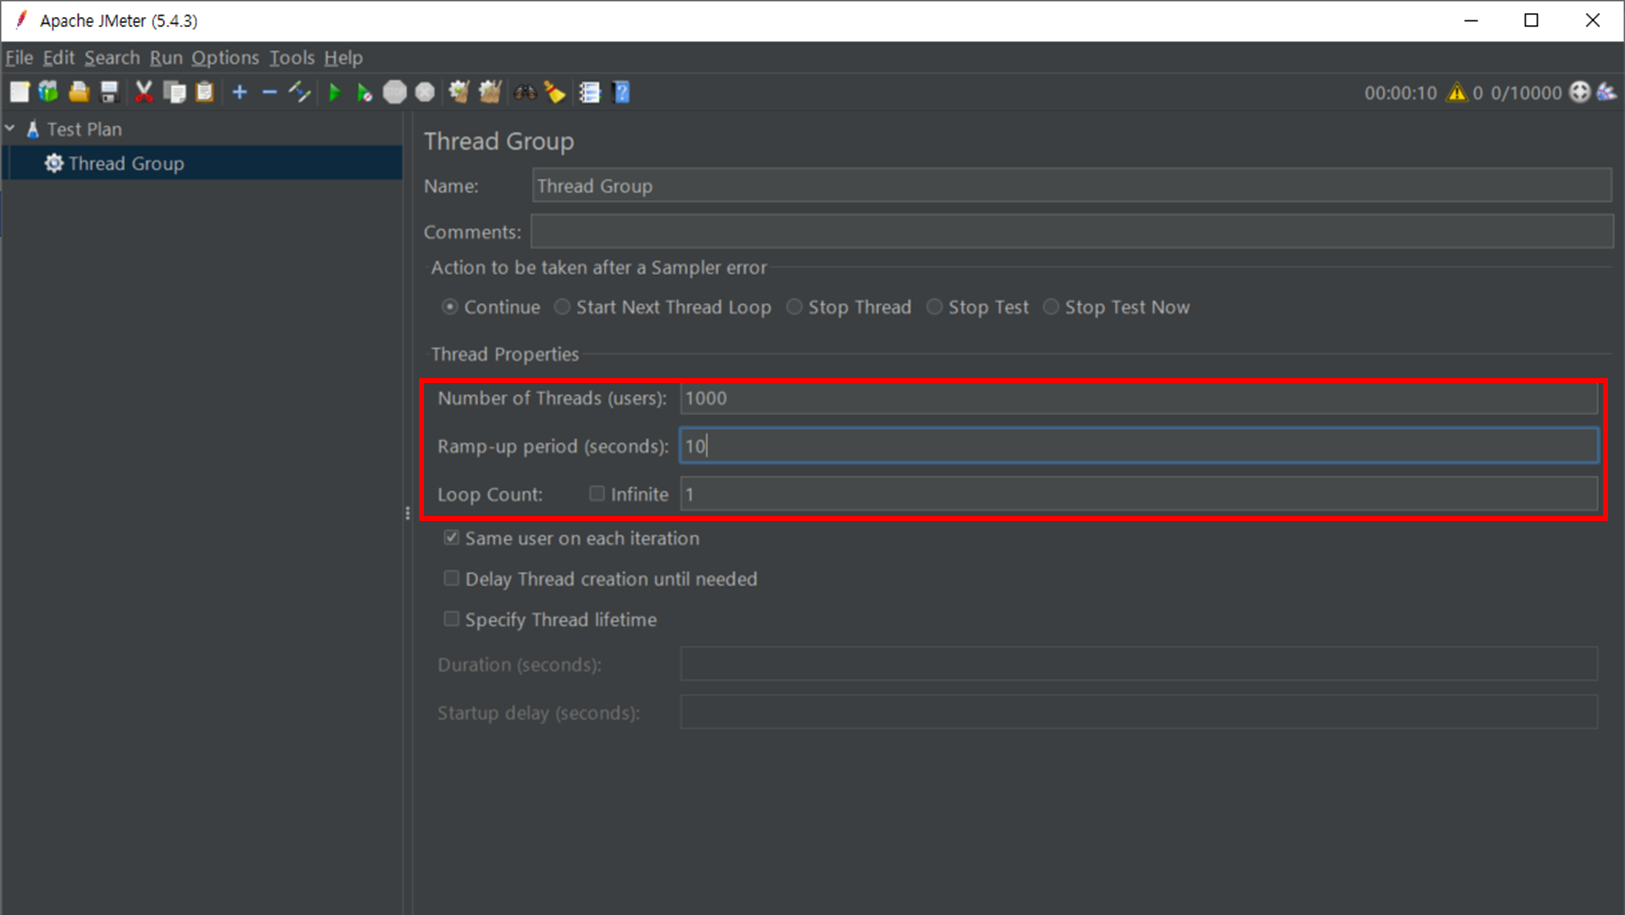Click the error count beside the warning icon
The image size is (1625, 915).
click(x=1478, y=93)
